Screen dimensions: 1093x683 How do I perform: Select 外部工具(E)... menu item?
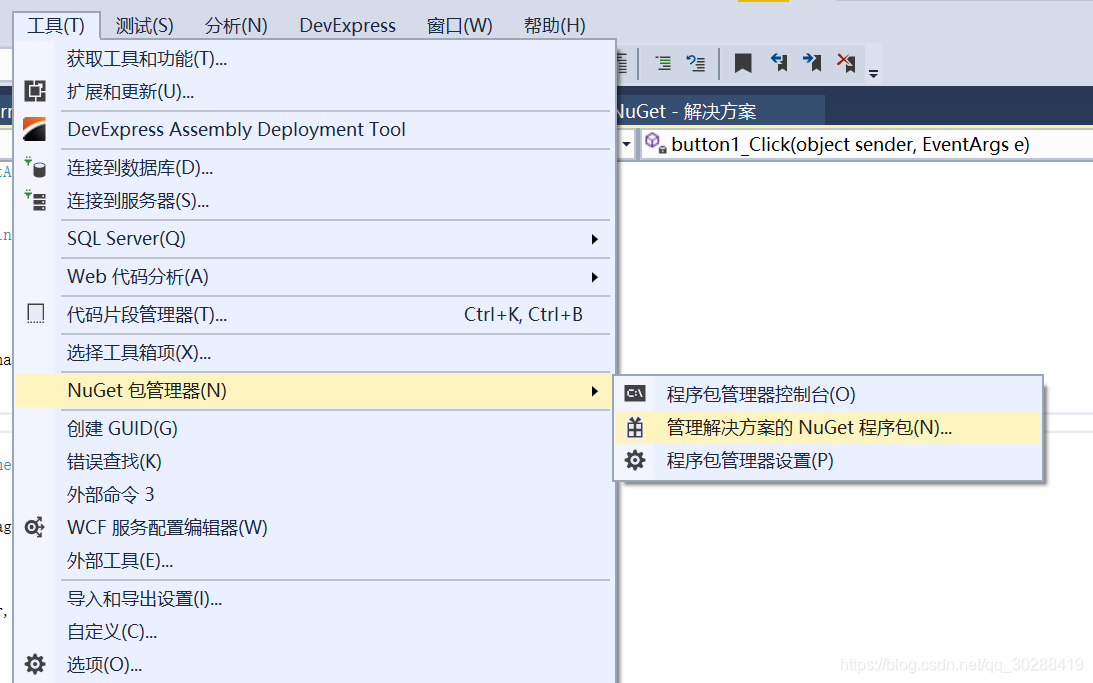click(314, 561)
